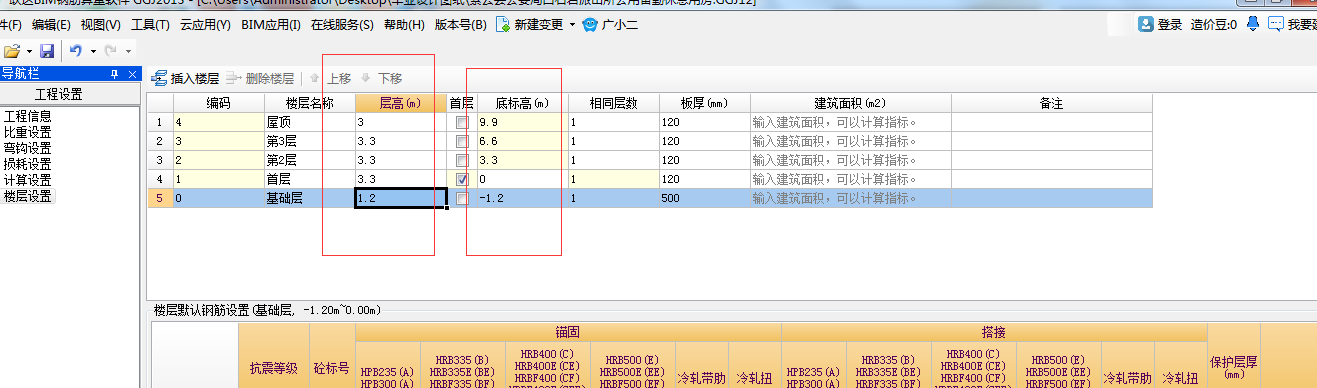Click the 板厚(mm) column header

(x=704, y=103)
